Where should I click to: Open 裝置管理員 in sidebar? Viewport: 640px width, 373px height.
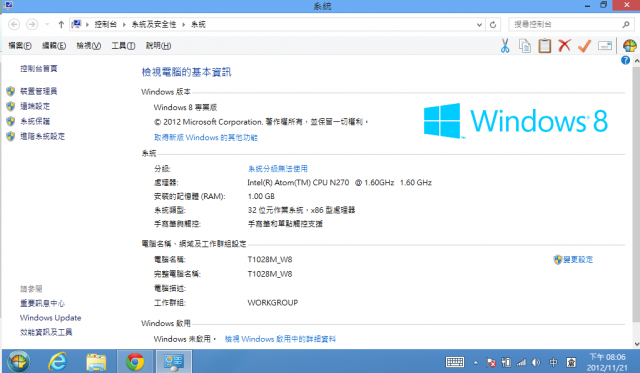39,91
